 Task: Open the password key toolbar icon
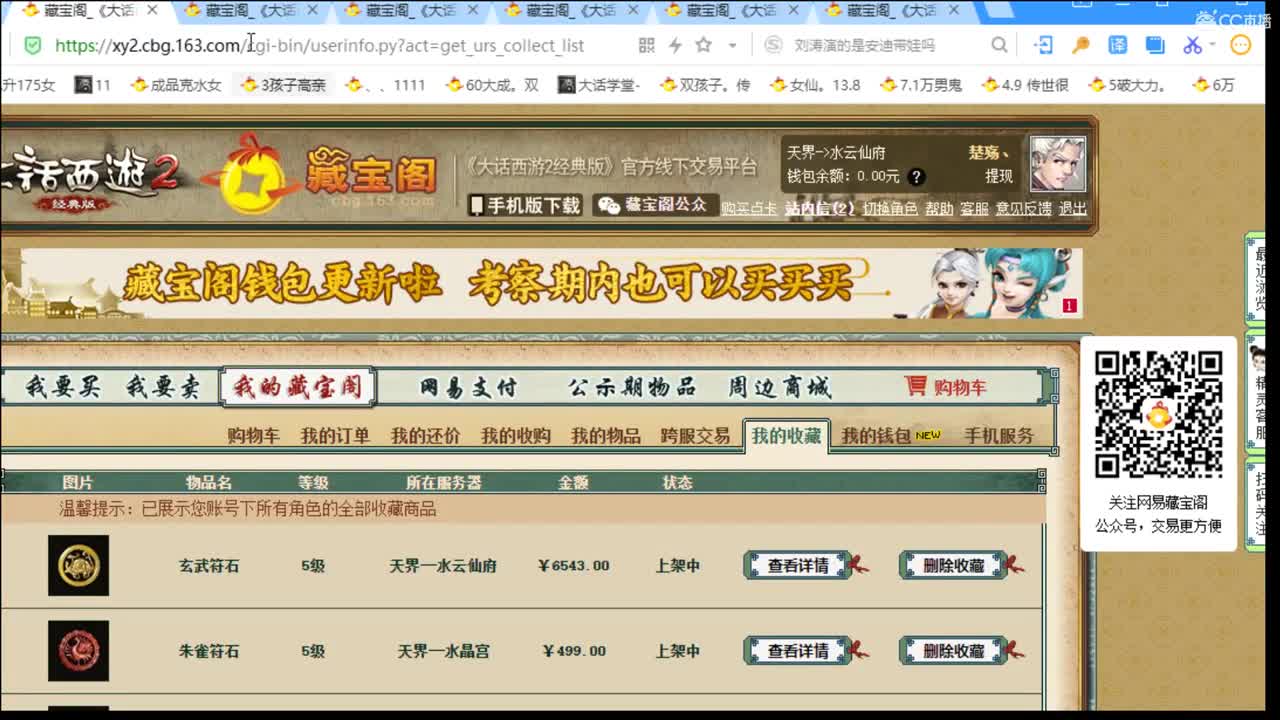[1080, 45]
